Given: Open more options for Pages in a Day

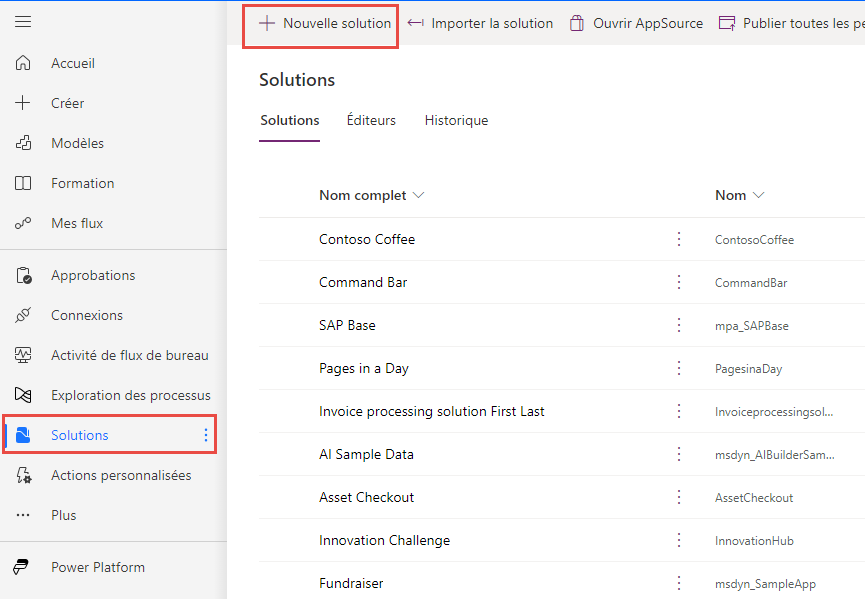Looking at the screenshot, I should [679, 368].
